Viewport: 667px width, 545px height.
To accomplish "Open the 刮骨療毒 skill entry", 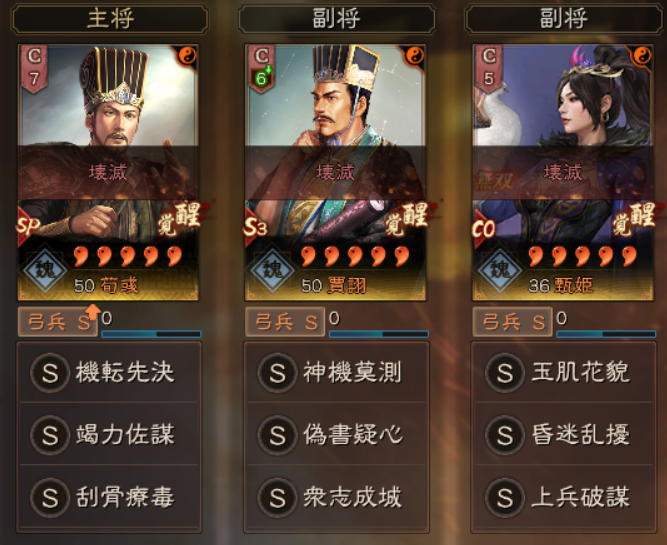I will [109, 497].
